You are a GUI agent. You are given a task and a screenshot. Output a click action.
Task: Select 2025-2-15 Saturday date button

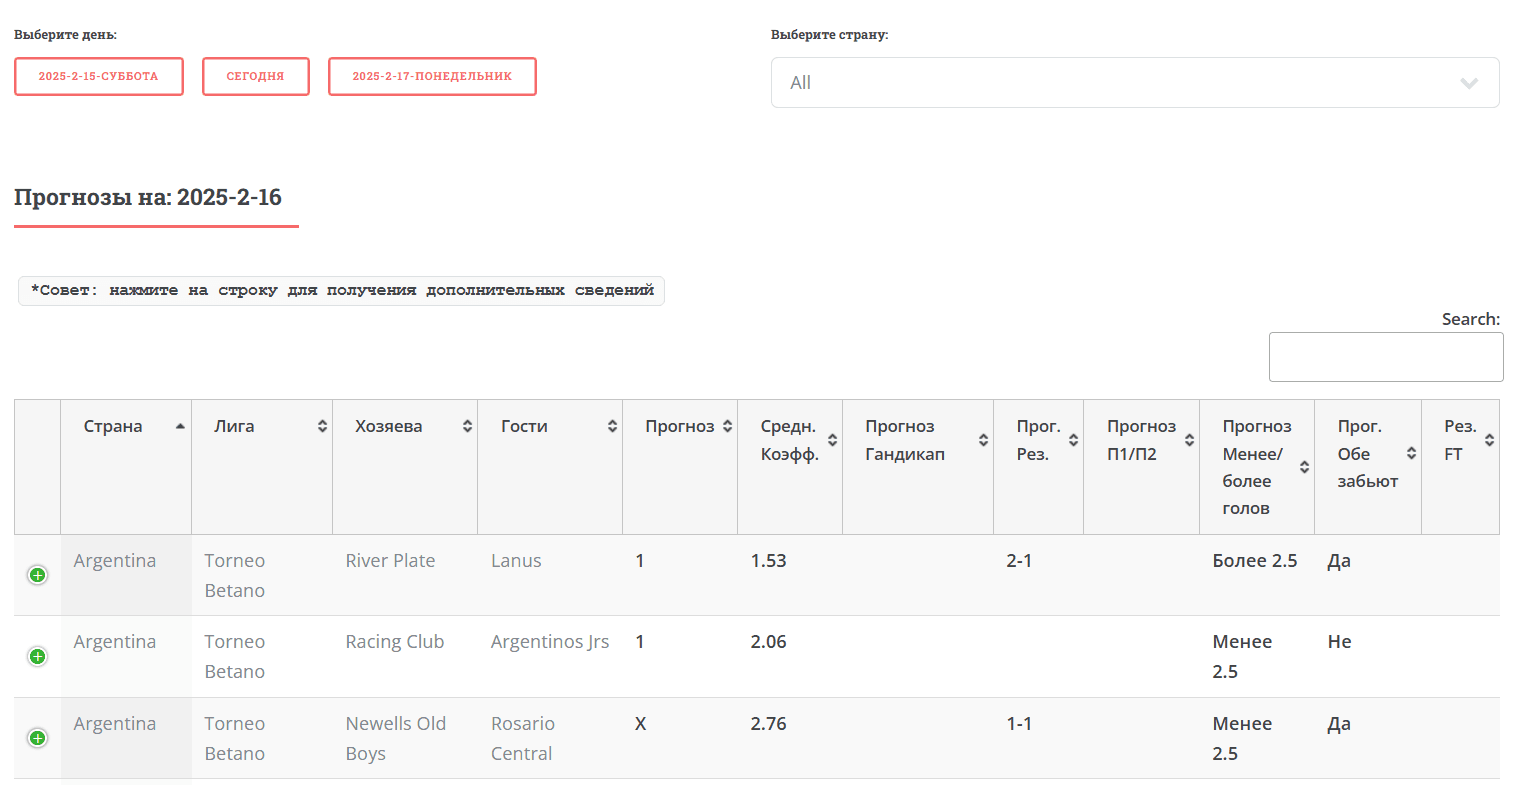(x=99, y=76)
